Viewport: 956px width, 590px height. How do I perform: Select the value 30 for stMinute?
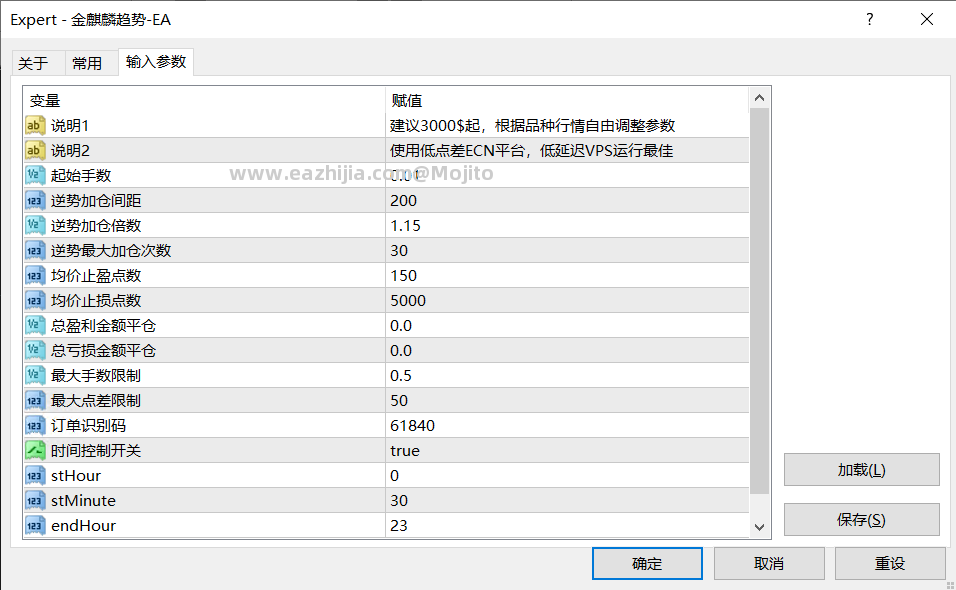(399, 500)
